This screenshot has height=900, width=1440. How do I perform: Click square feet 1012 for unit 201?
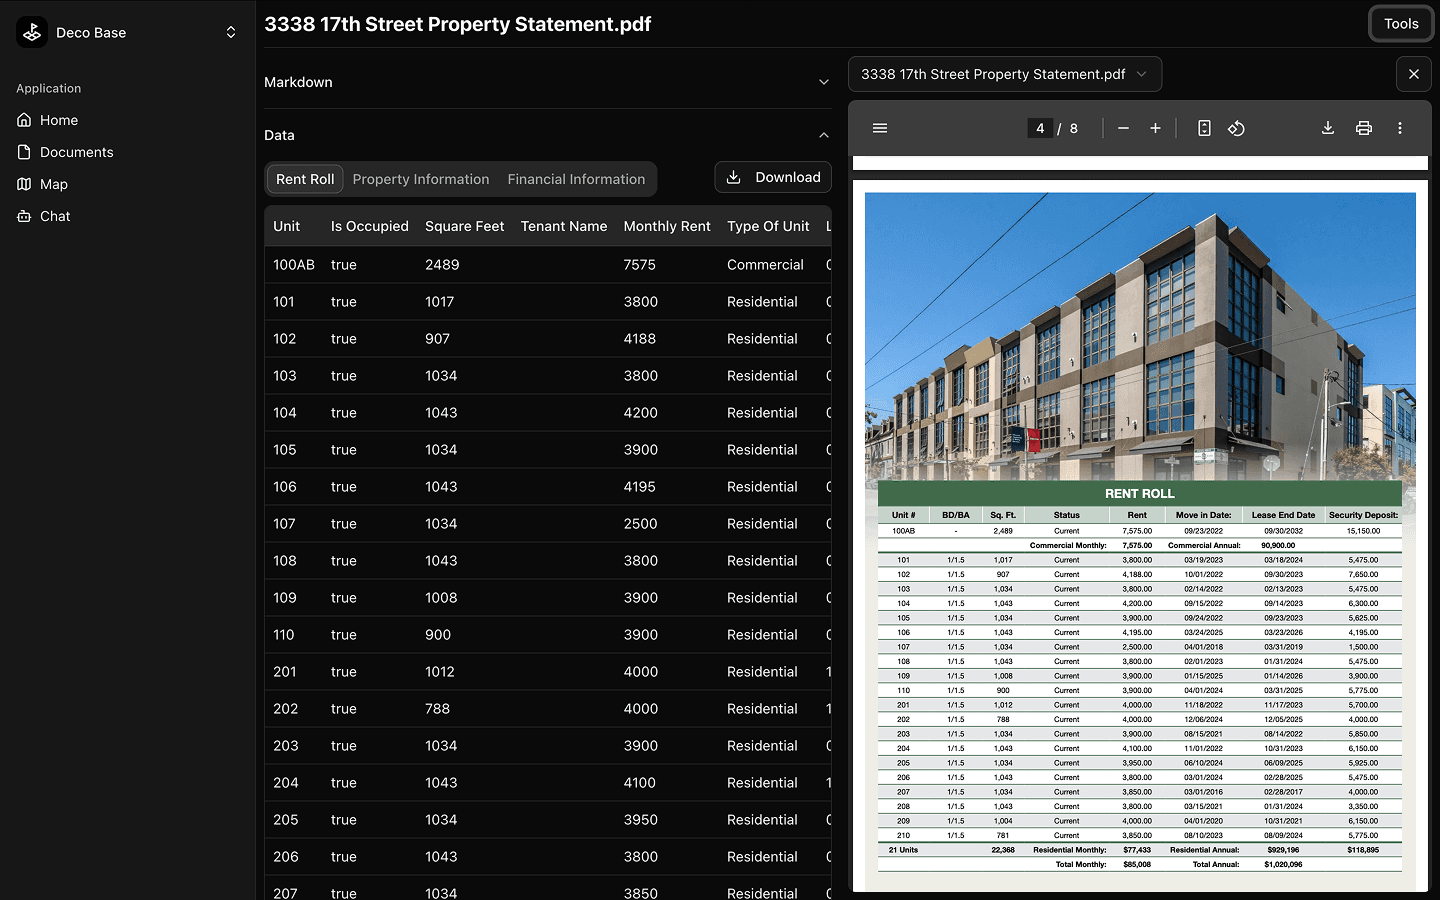(x=440, y=672)
